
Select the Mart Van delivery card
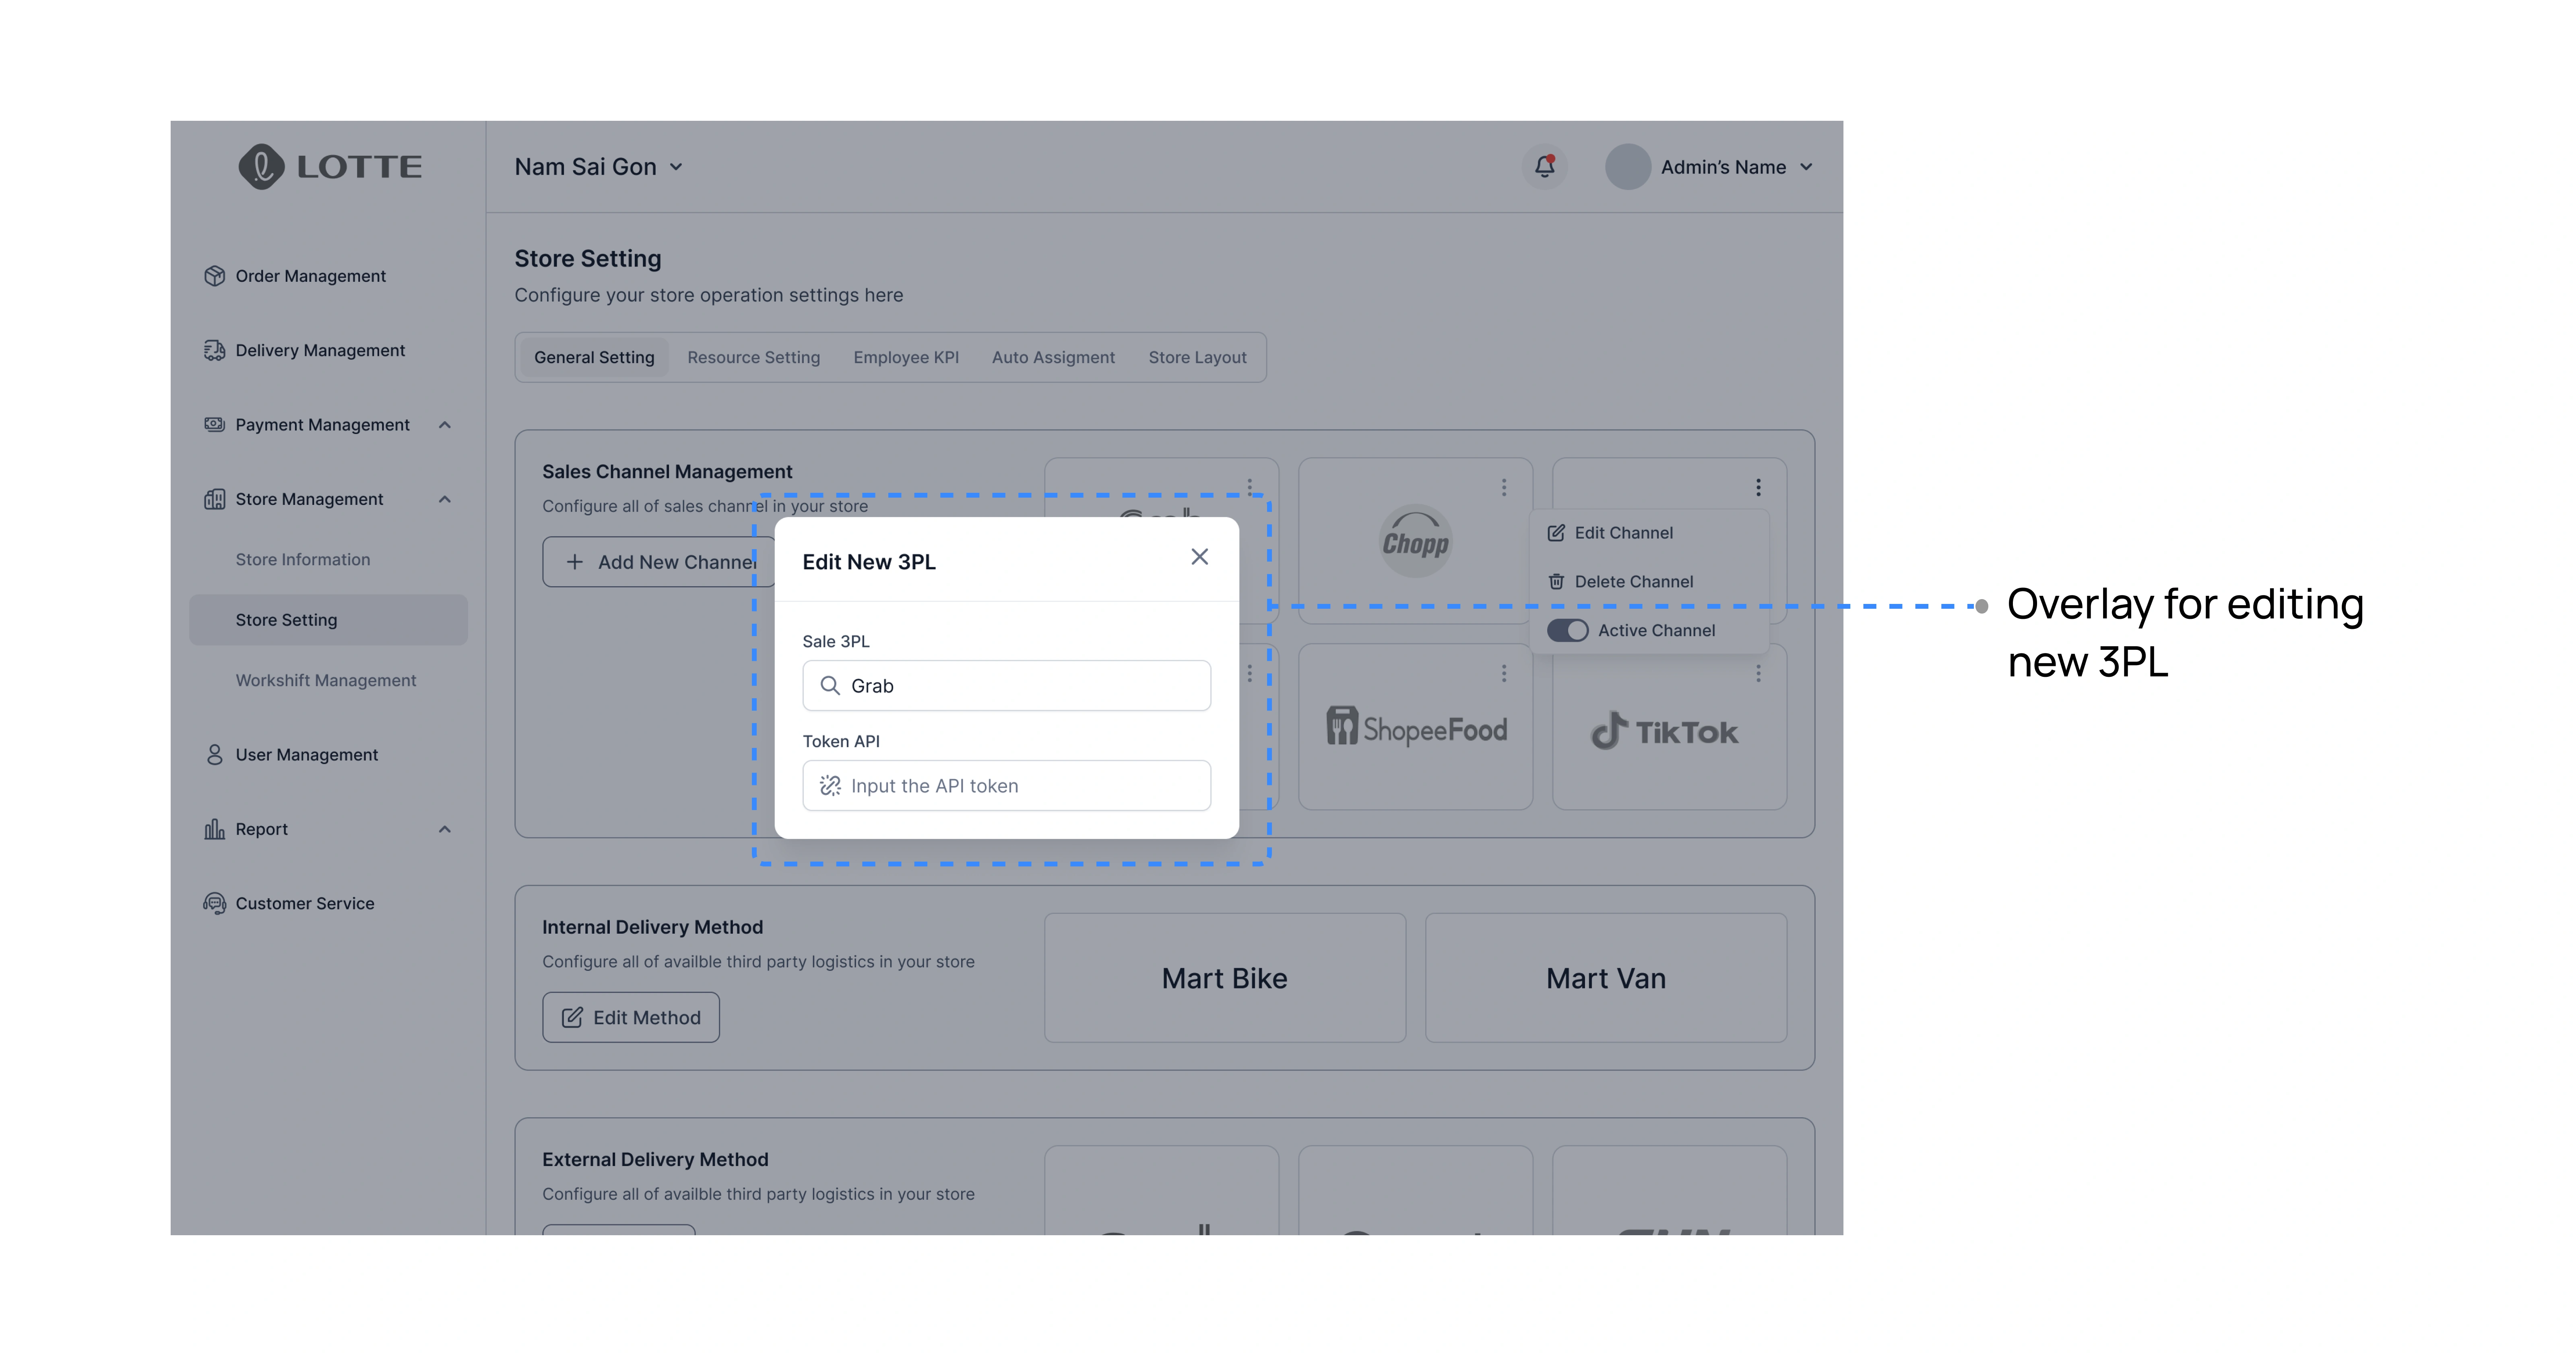pyautogui.click(x=1606, y=978)
